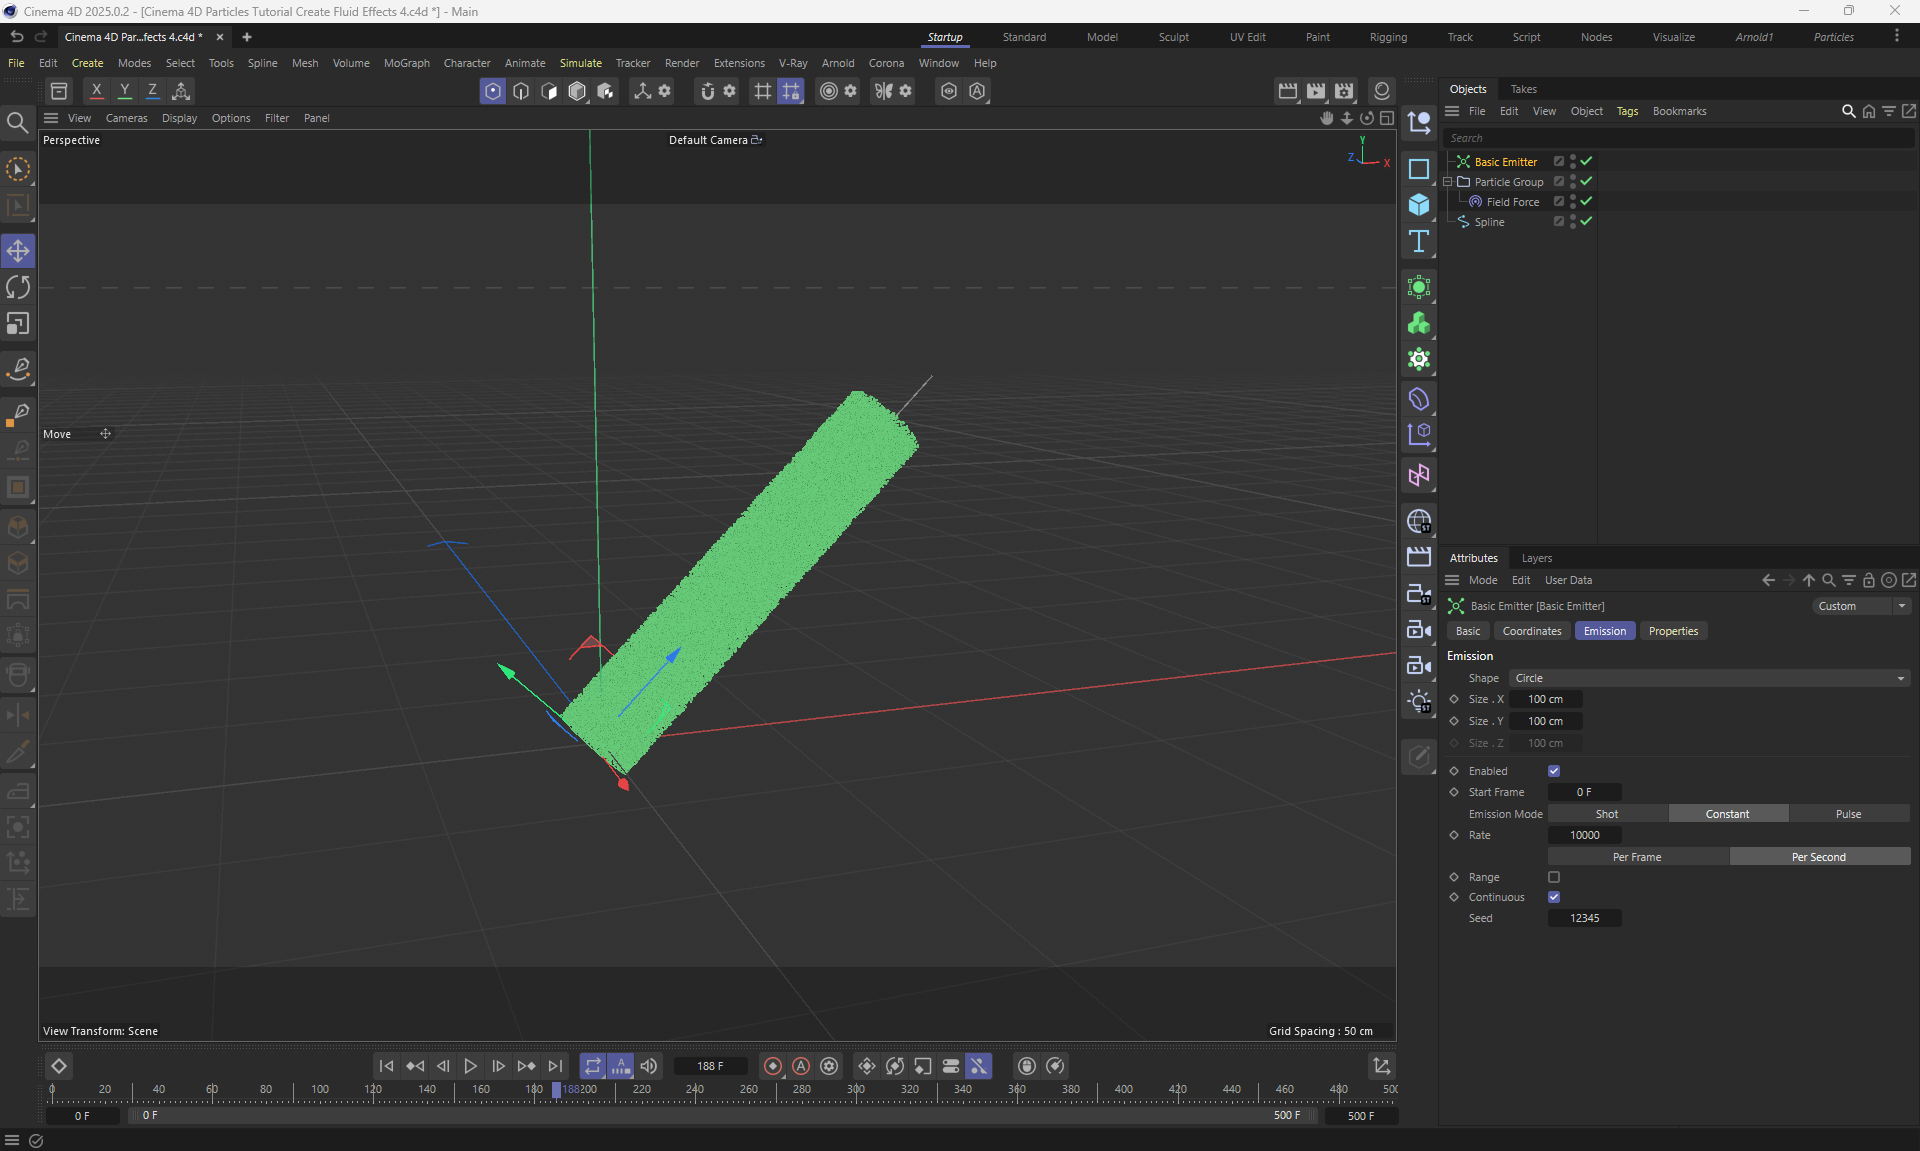The width and height of the screenshot is (1920, 1151).
Task: Enable the Range checkbox
Action: coord(1553,877)
